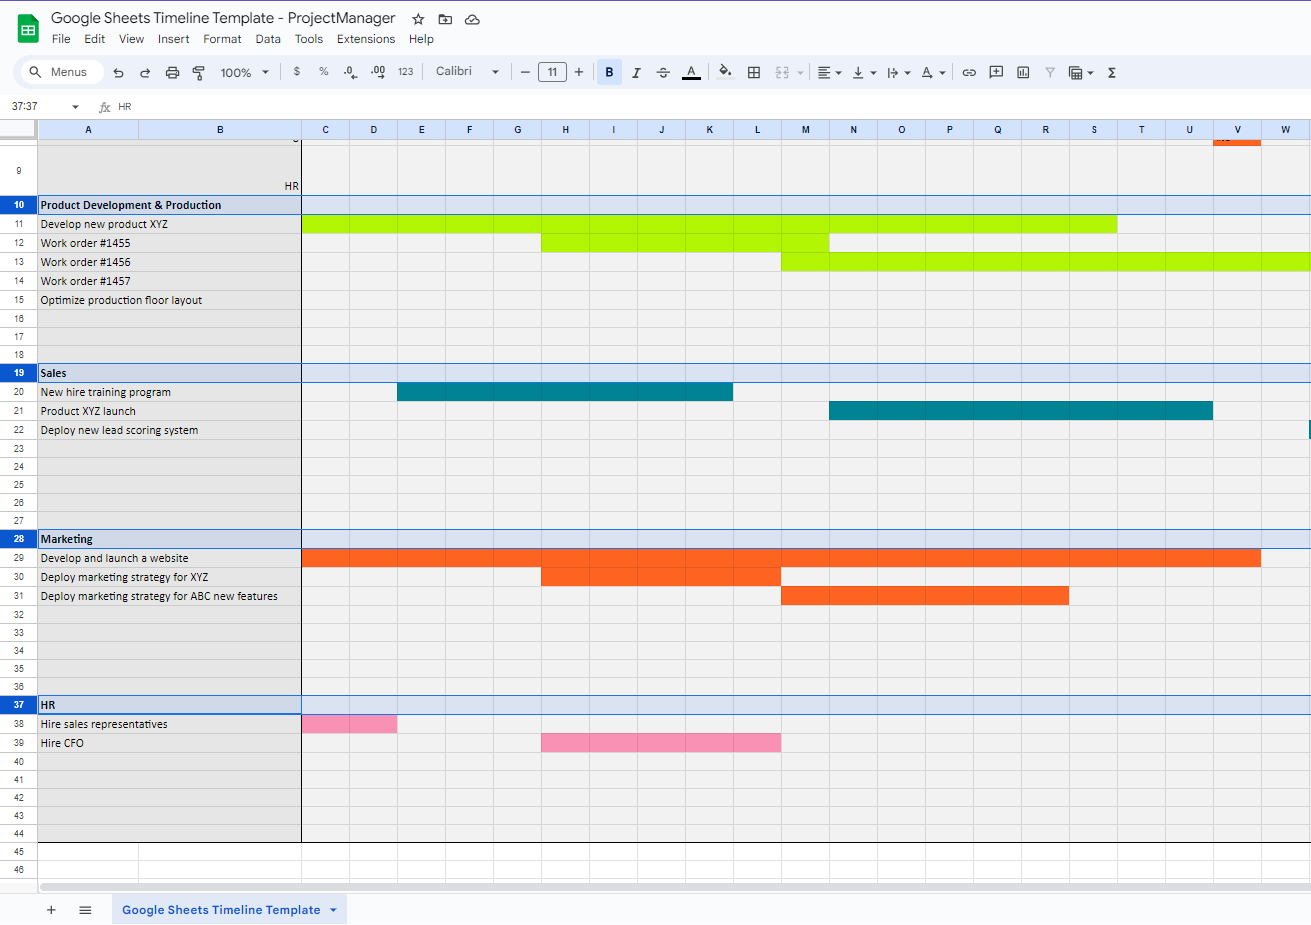Click Optimize production floor layout cell

[x=169, y=300]
